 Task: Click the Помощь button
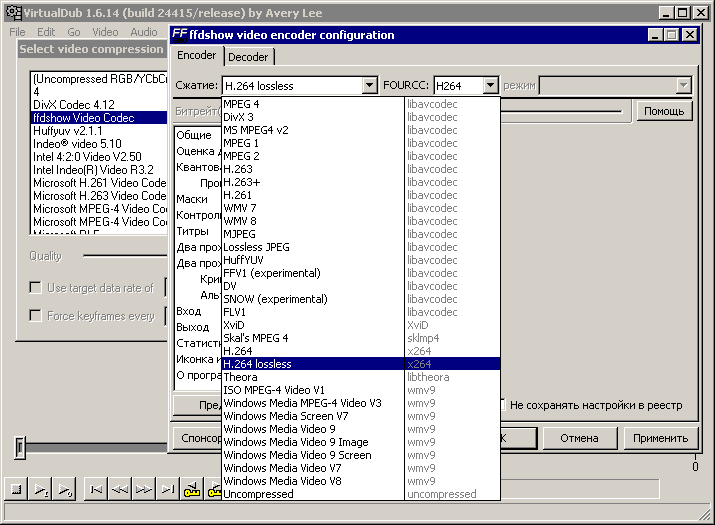coord(664,111)
